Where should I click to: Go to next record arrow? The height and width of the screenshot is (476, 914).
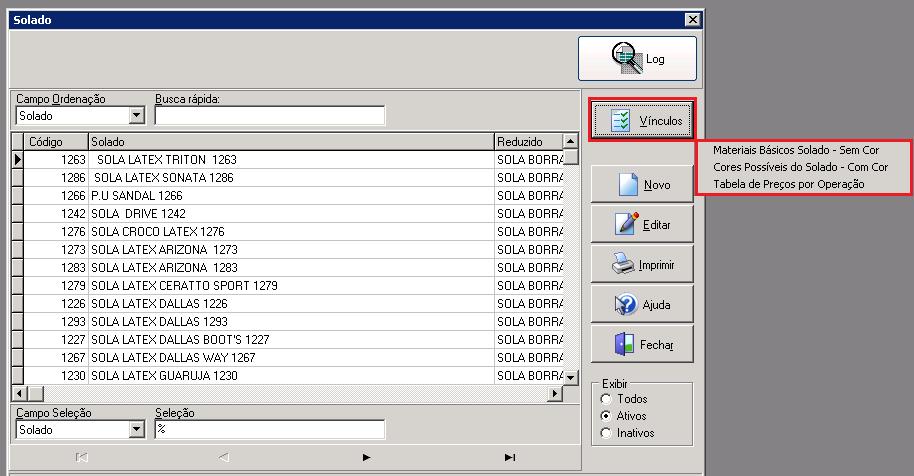click(x=366, y=457)
